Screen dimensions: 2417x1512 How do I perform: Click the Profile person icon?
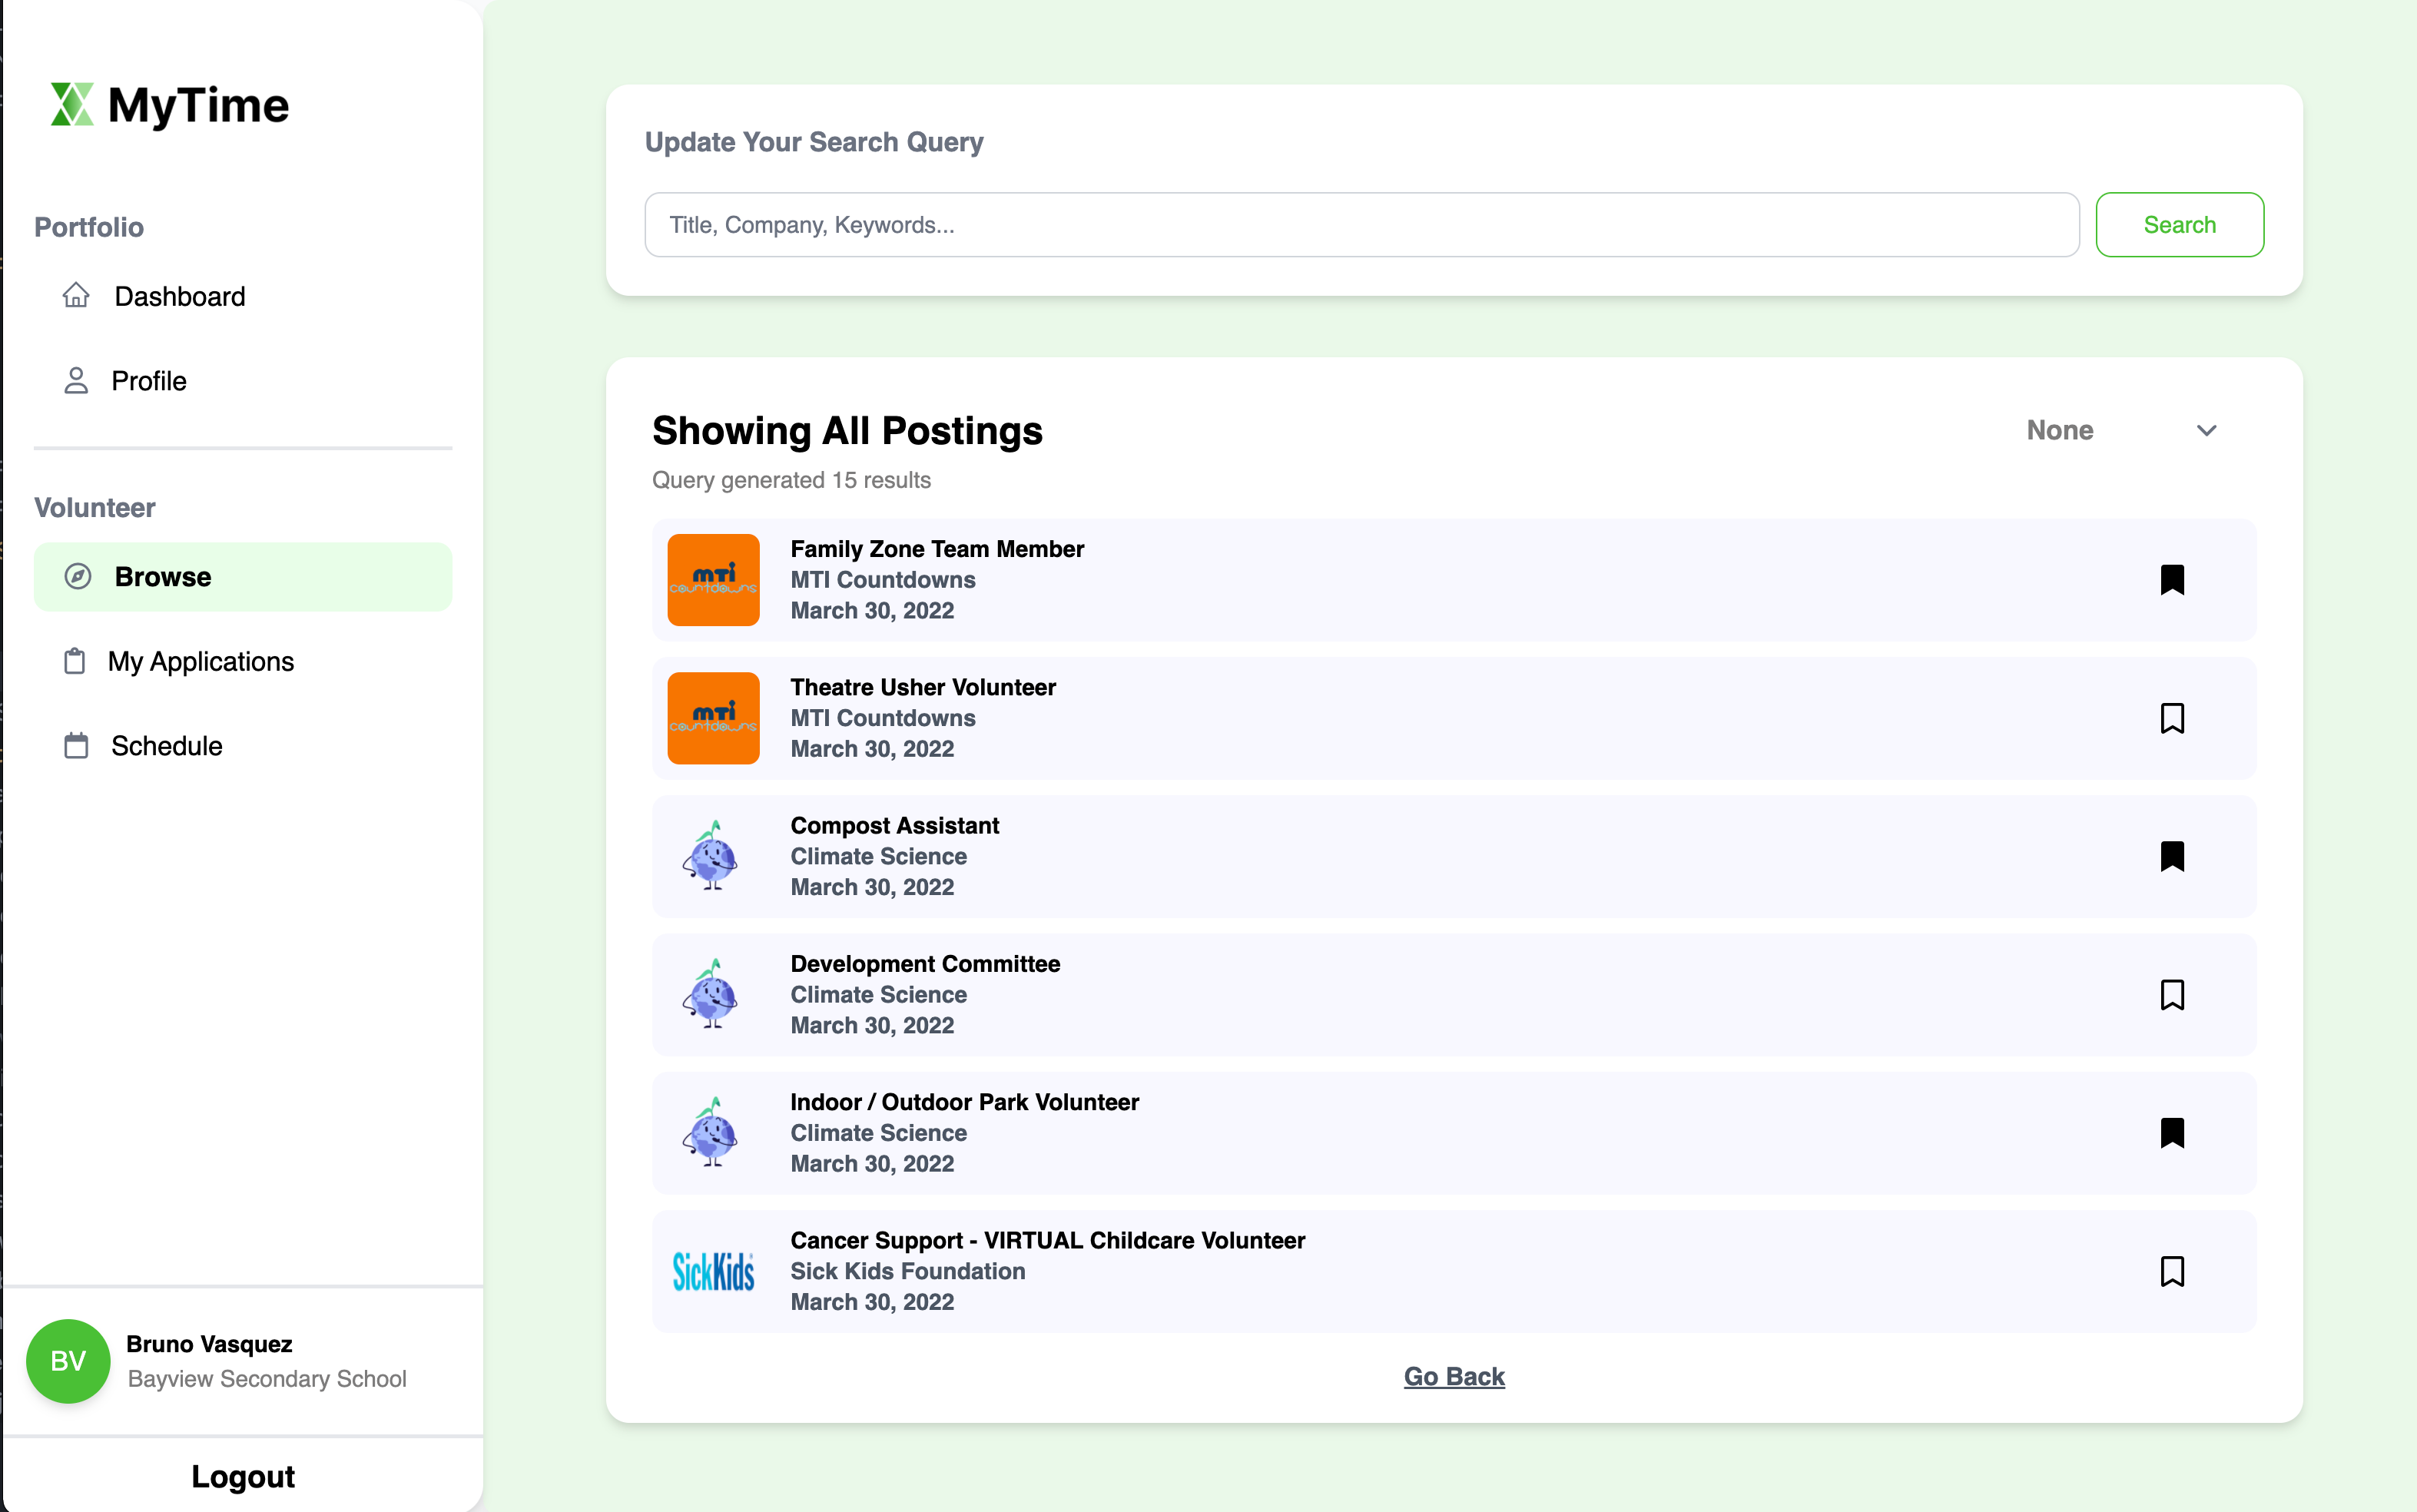pos(77,380)
